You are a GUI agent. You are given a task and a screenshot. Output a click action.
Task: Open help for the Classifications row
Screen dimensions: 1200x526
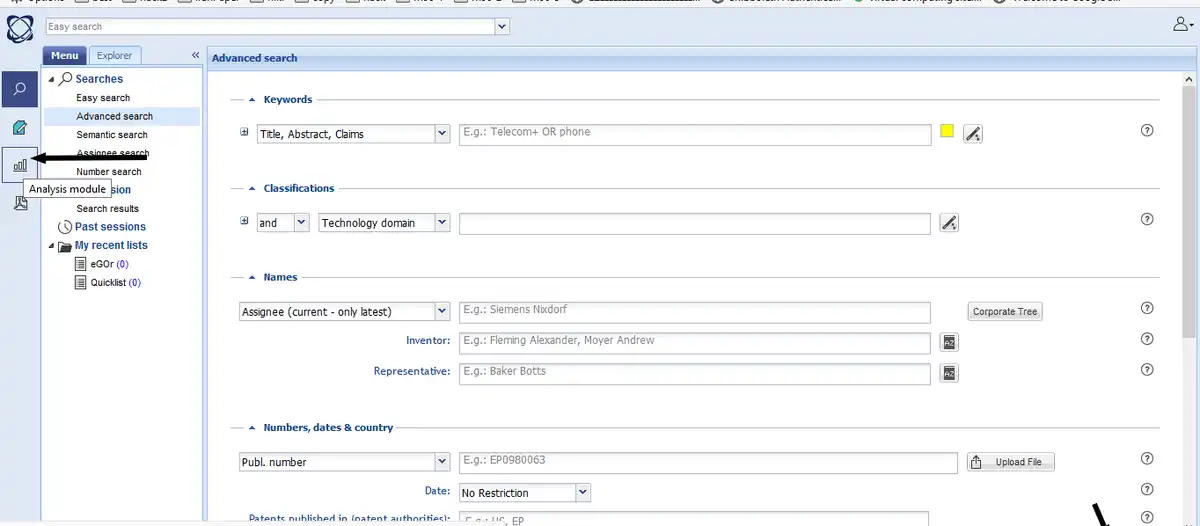tap(1147, 220)
